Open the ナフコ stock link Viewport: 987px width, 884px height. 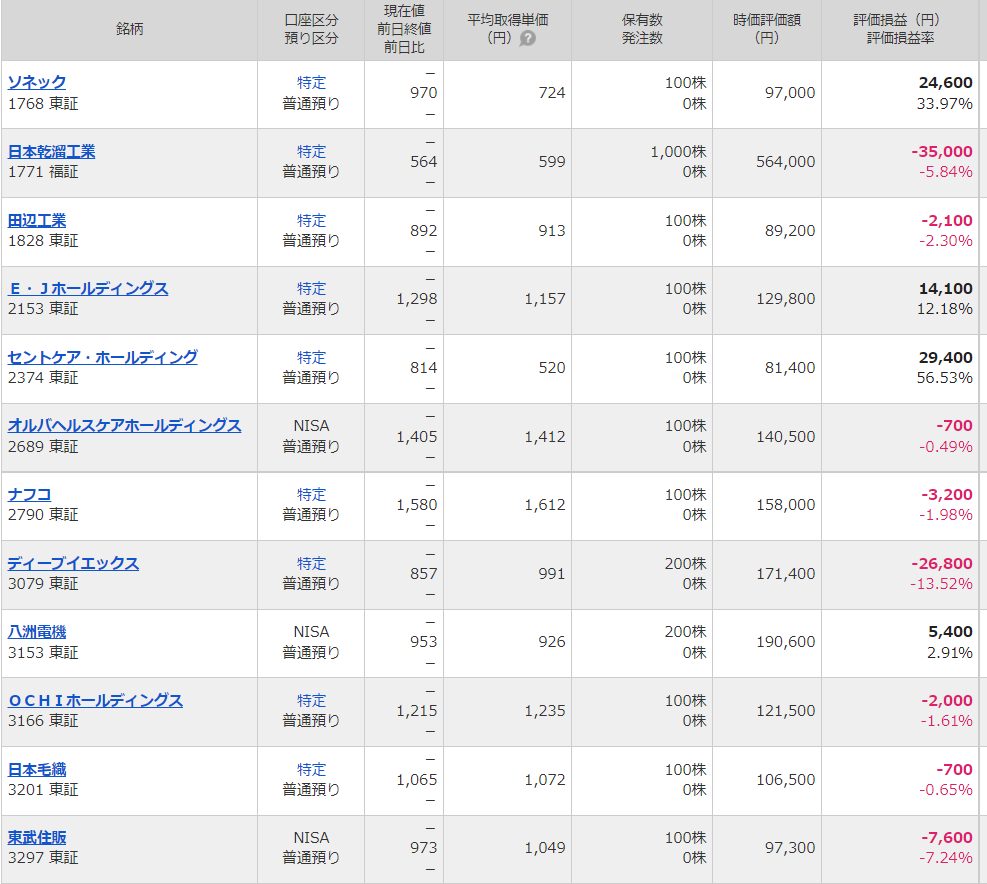click(x=30, y=495)
